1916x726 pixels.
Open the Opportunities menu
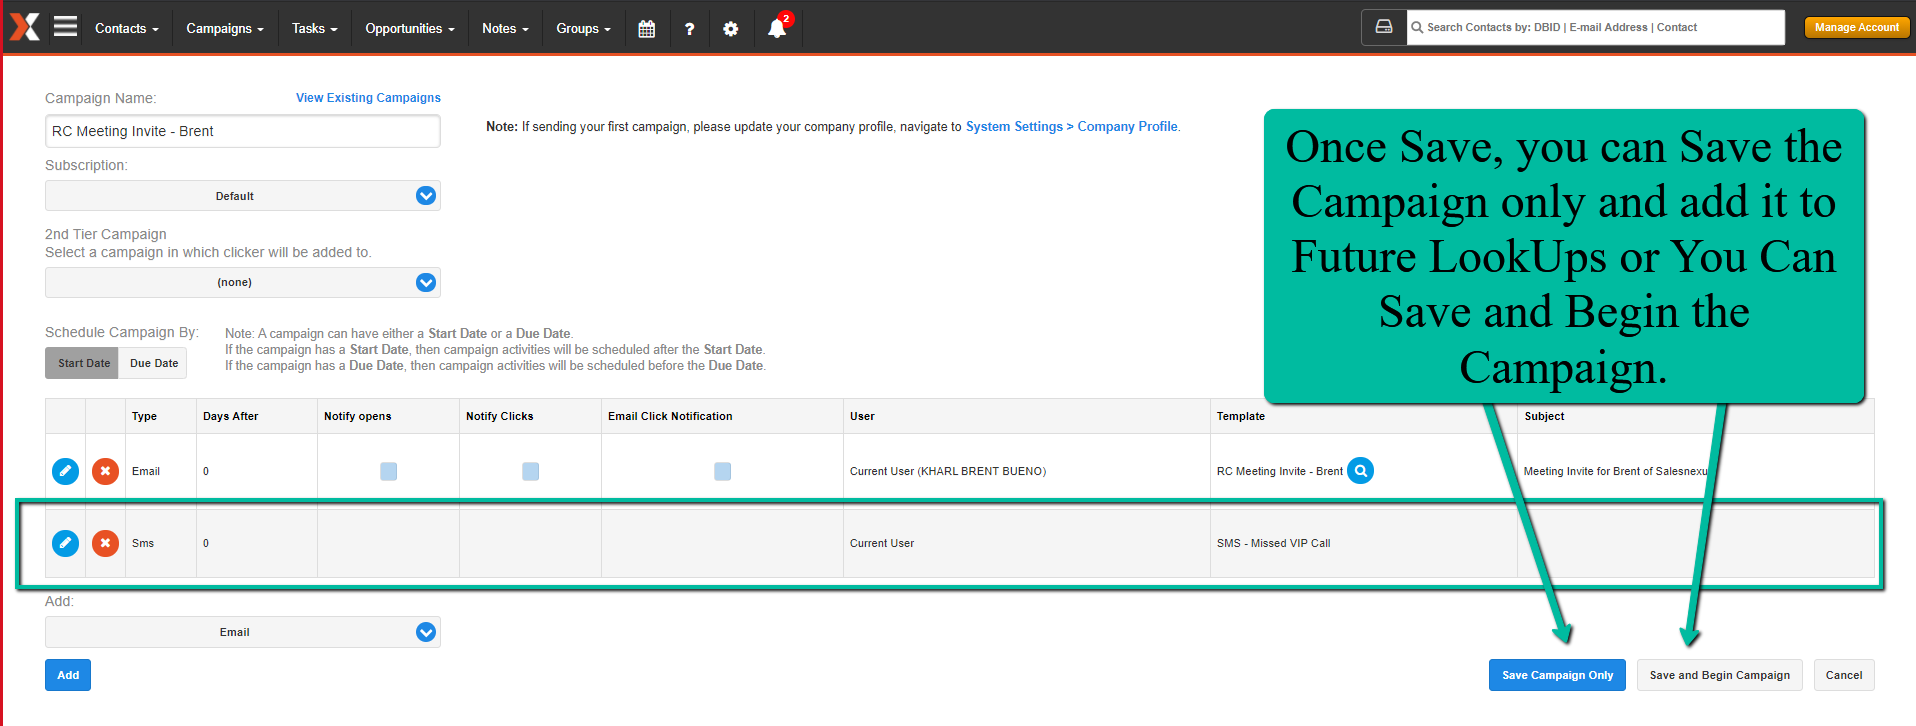click(x=410, y=29)
